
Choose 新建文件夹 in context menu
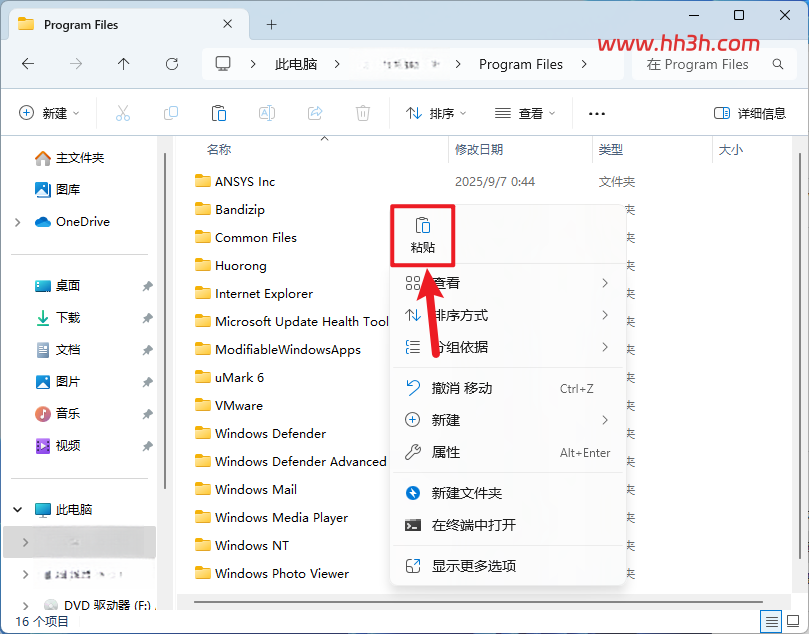tap(508, 494)
